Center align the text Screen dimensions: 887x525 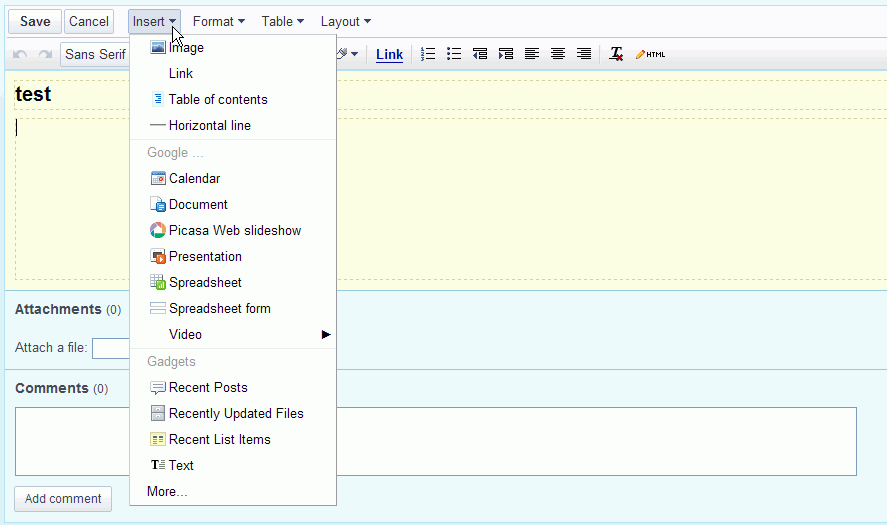[x=558, y=54]
